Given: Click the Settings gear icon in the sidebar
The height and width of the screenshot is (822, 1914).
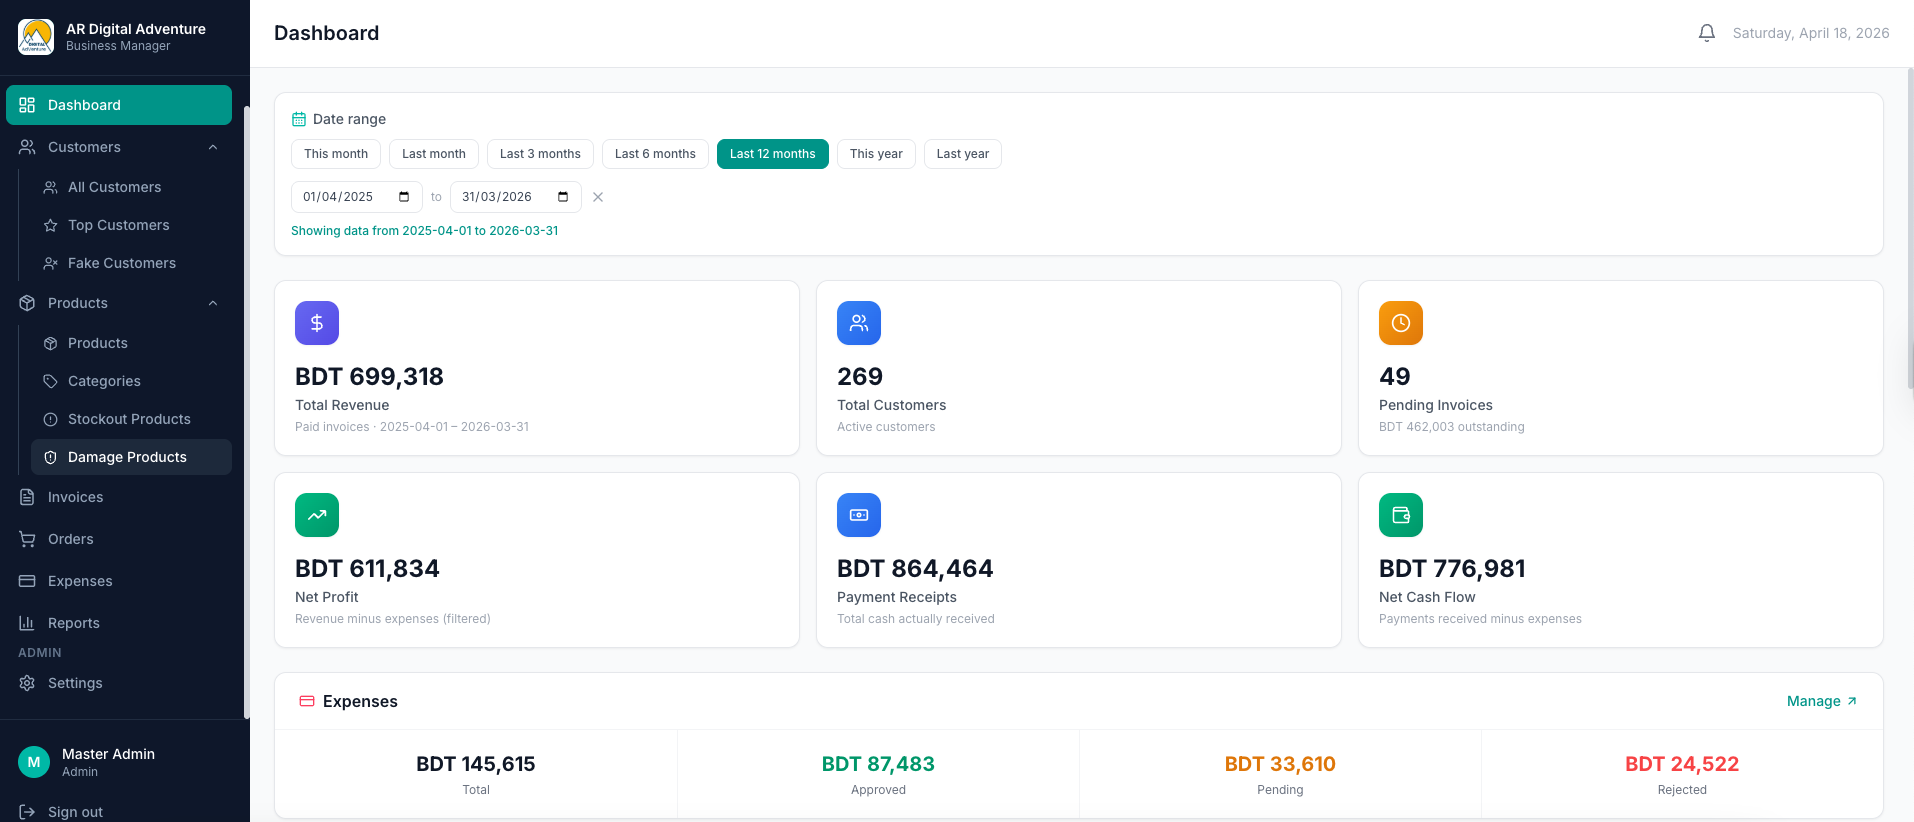Looking at the screenshot, I should (27, 683).
